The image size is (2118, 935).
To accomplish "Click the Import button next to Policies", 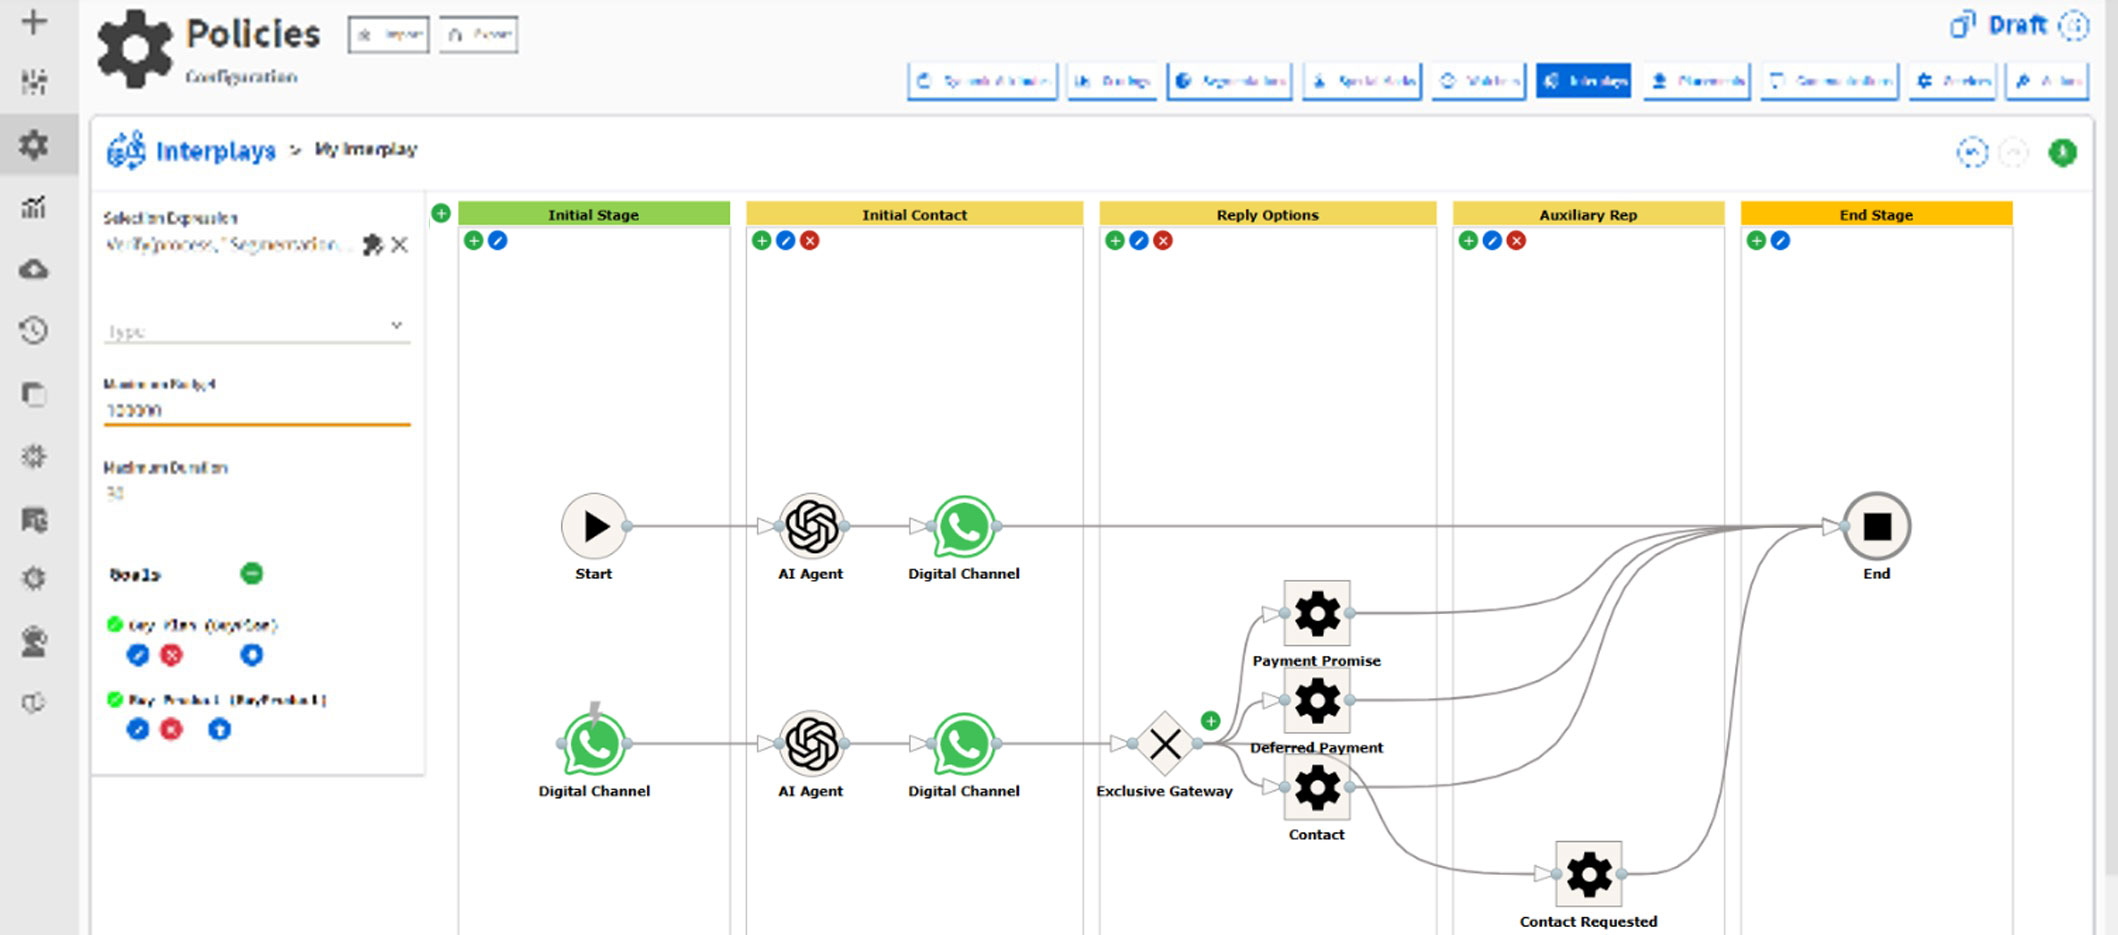I will (x=389, y=35).
